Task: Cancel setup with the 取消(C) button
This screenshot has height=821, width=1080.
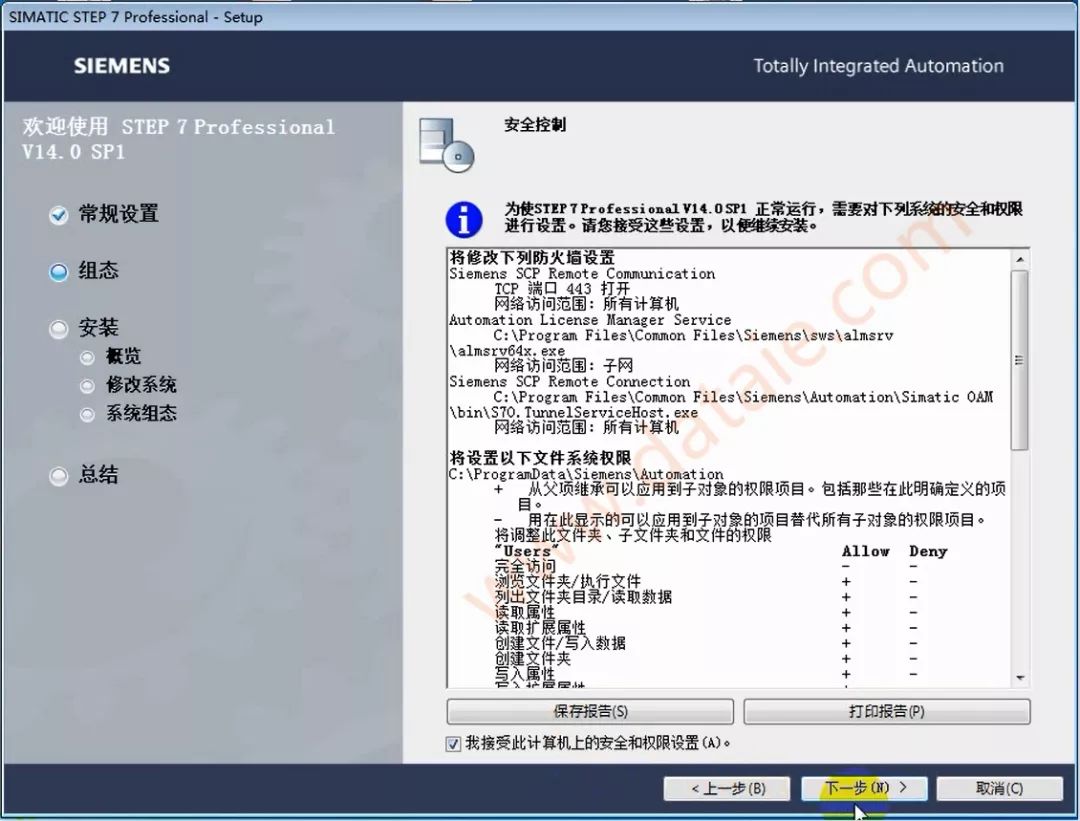Action: [x=999, y=788]
